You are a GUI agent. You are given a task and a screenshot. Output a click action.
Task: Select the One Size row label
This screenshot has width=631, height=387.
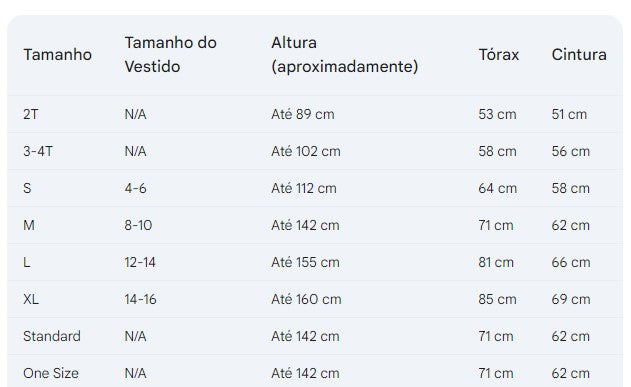51,373
